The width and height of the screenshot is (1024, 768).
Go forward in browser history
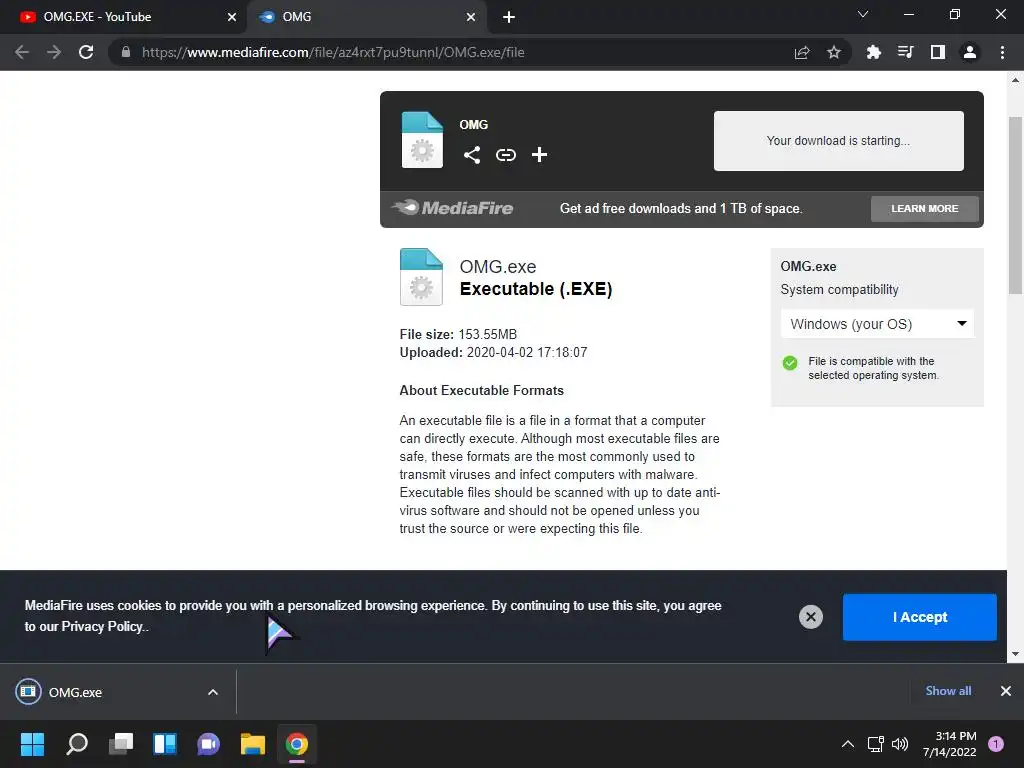[54, 52]
